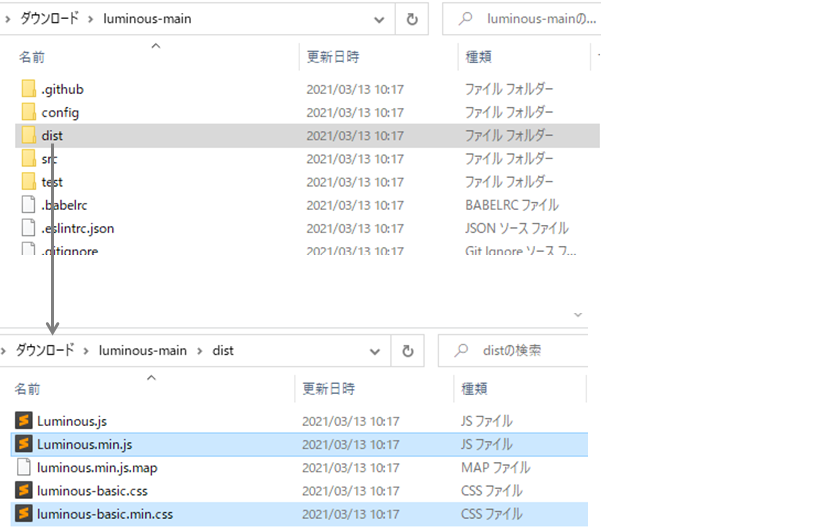
Task: Expand chevron after luminous-main in dist address bar
Action: point(200,351)
